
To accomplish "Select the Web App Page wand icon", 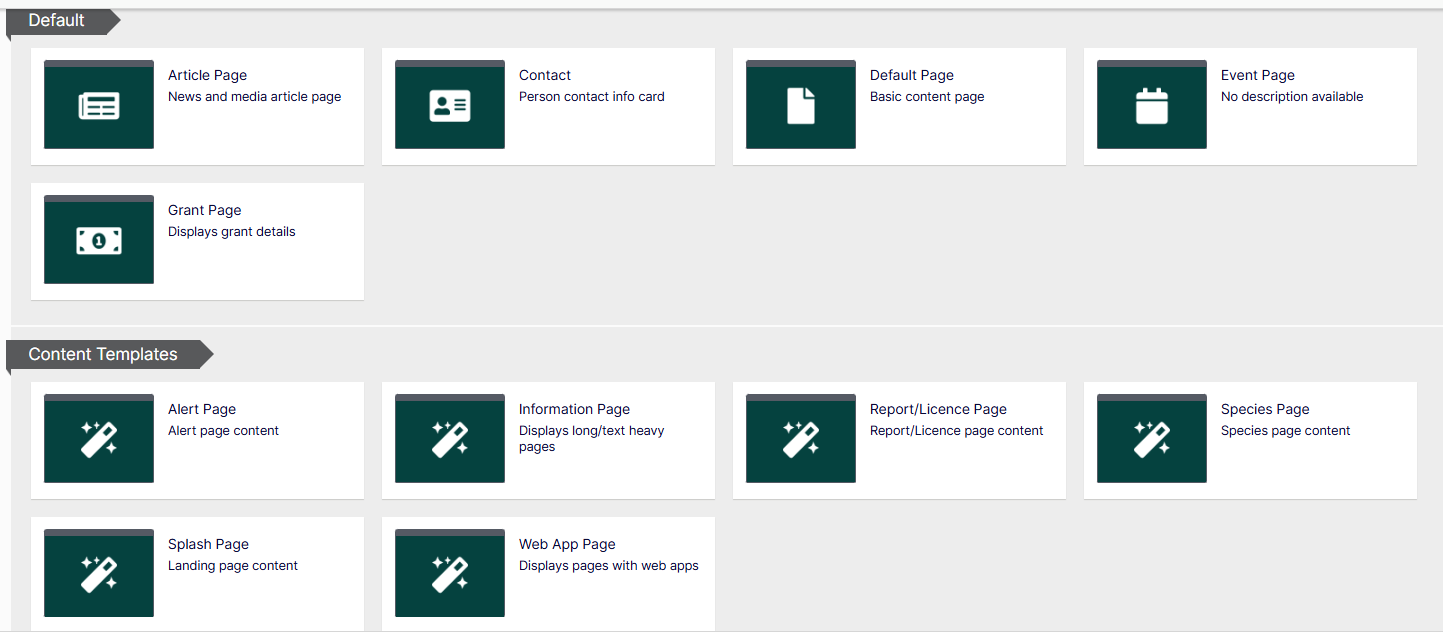I will [x=450, y=575].
